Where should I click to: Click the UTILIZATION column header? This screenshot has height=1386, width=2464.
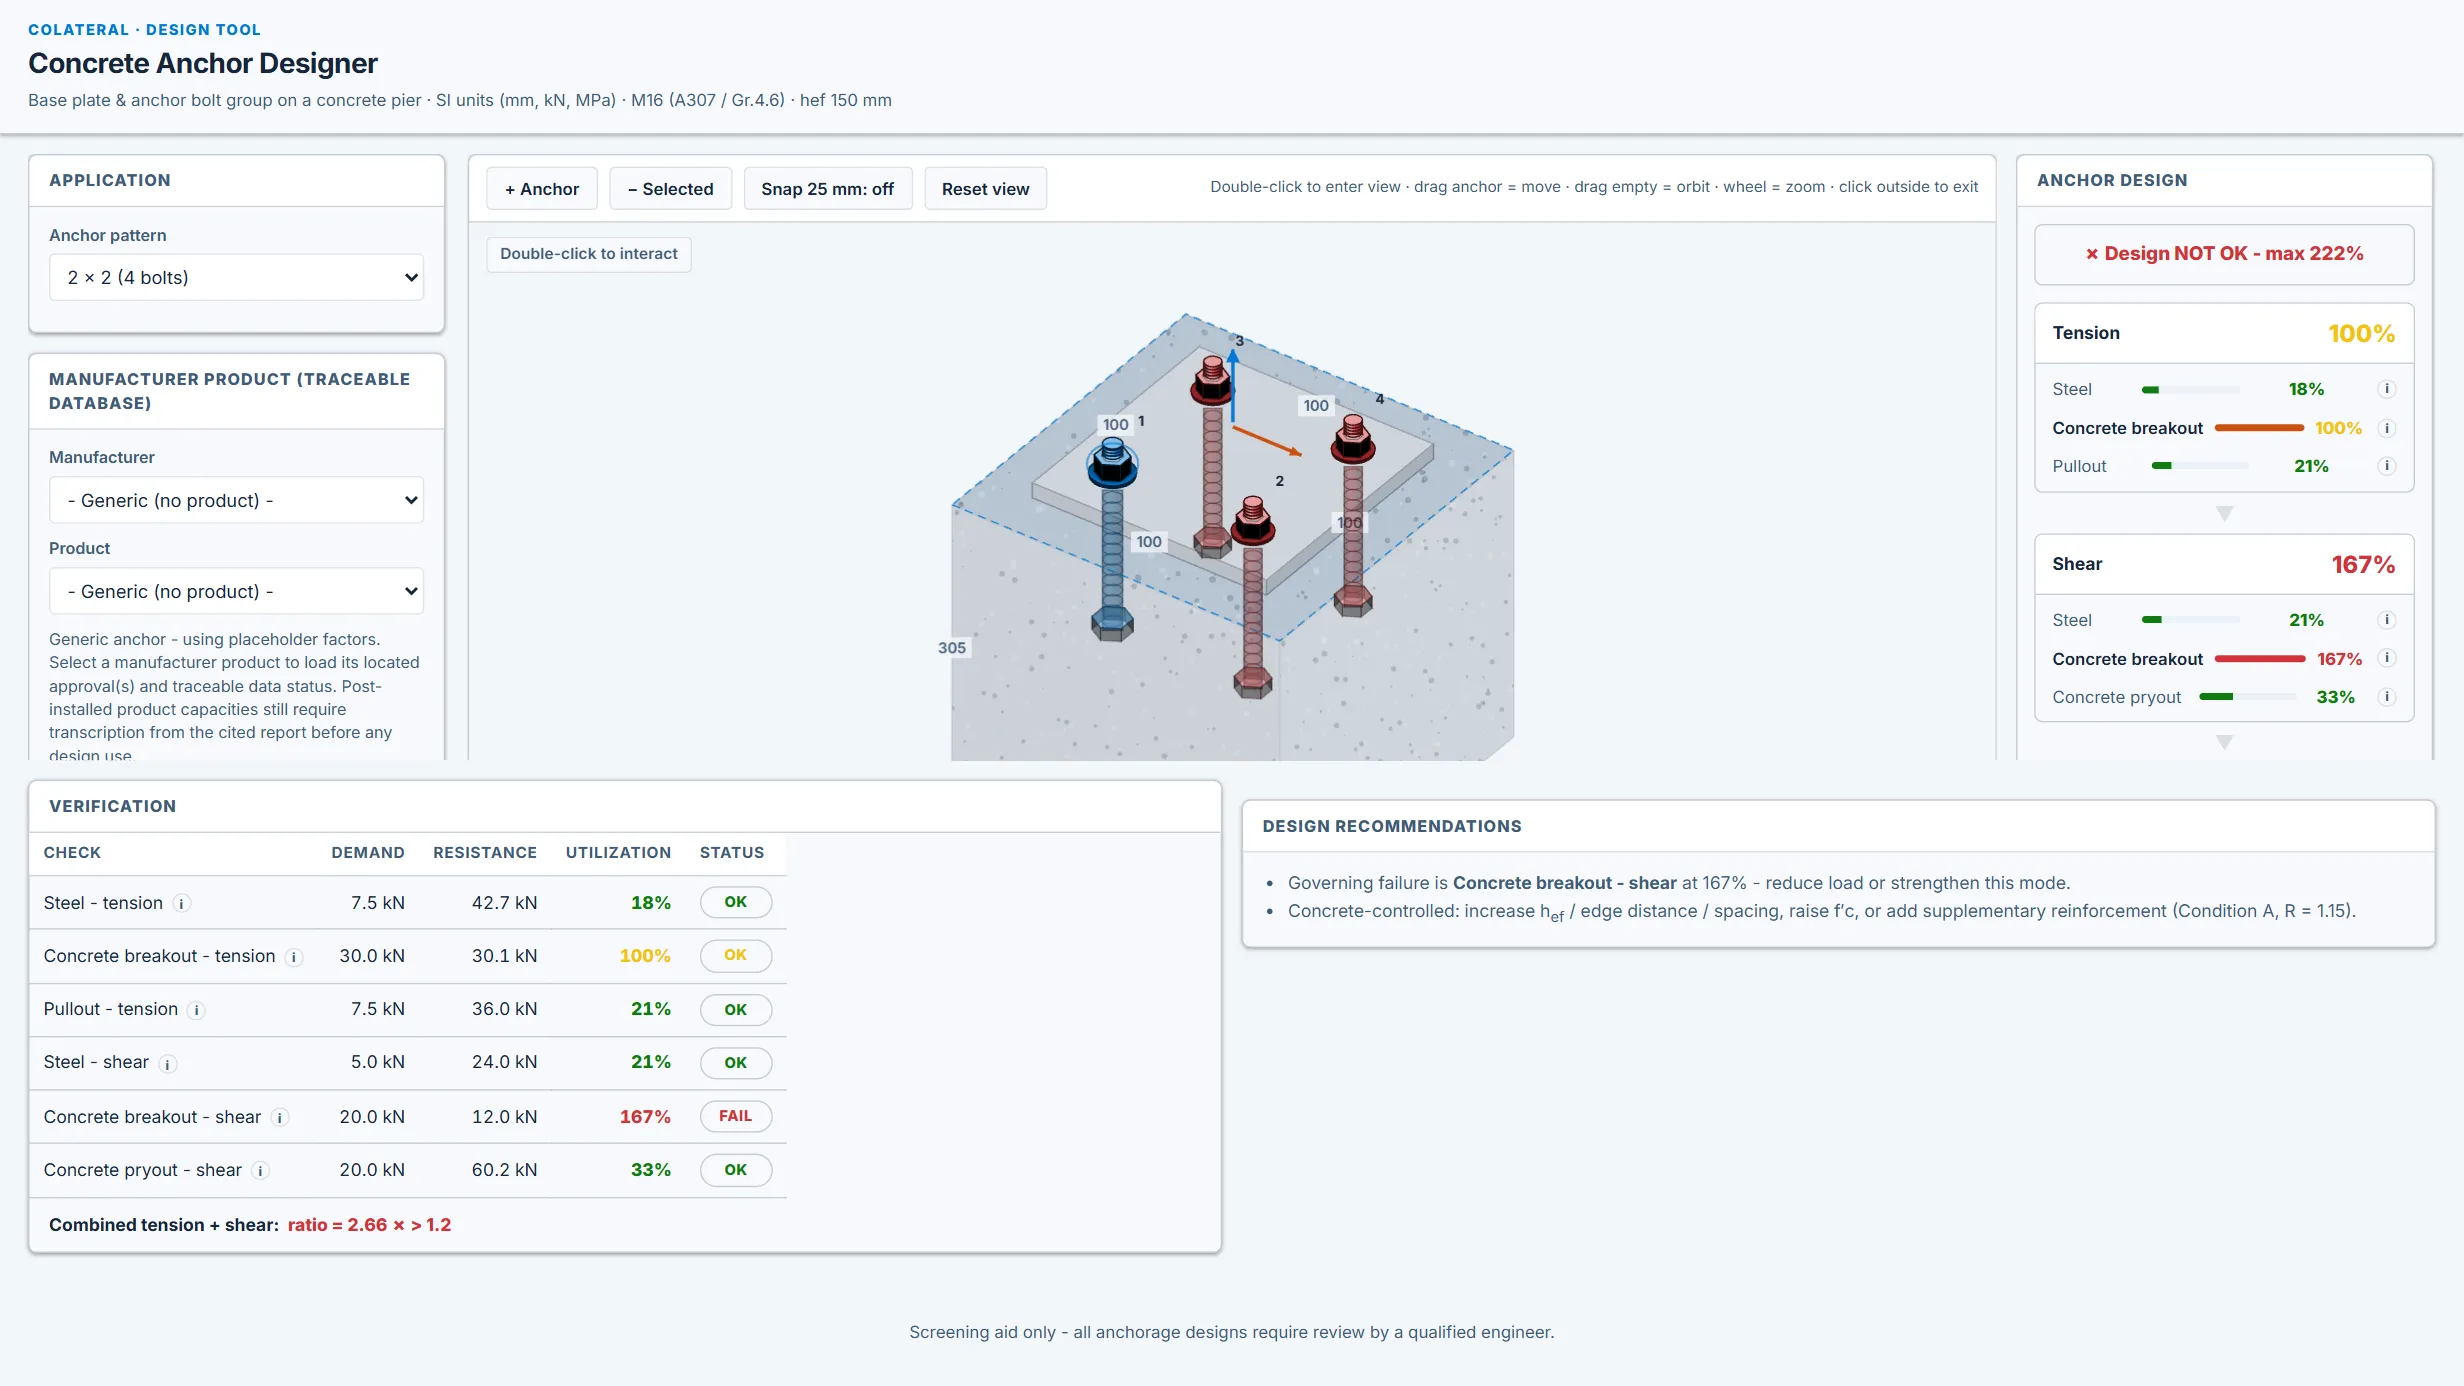coord(618,853)
